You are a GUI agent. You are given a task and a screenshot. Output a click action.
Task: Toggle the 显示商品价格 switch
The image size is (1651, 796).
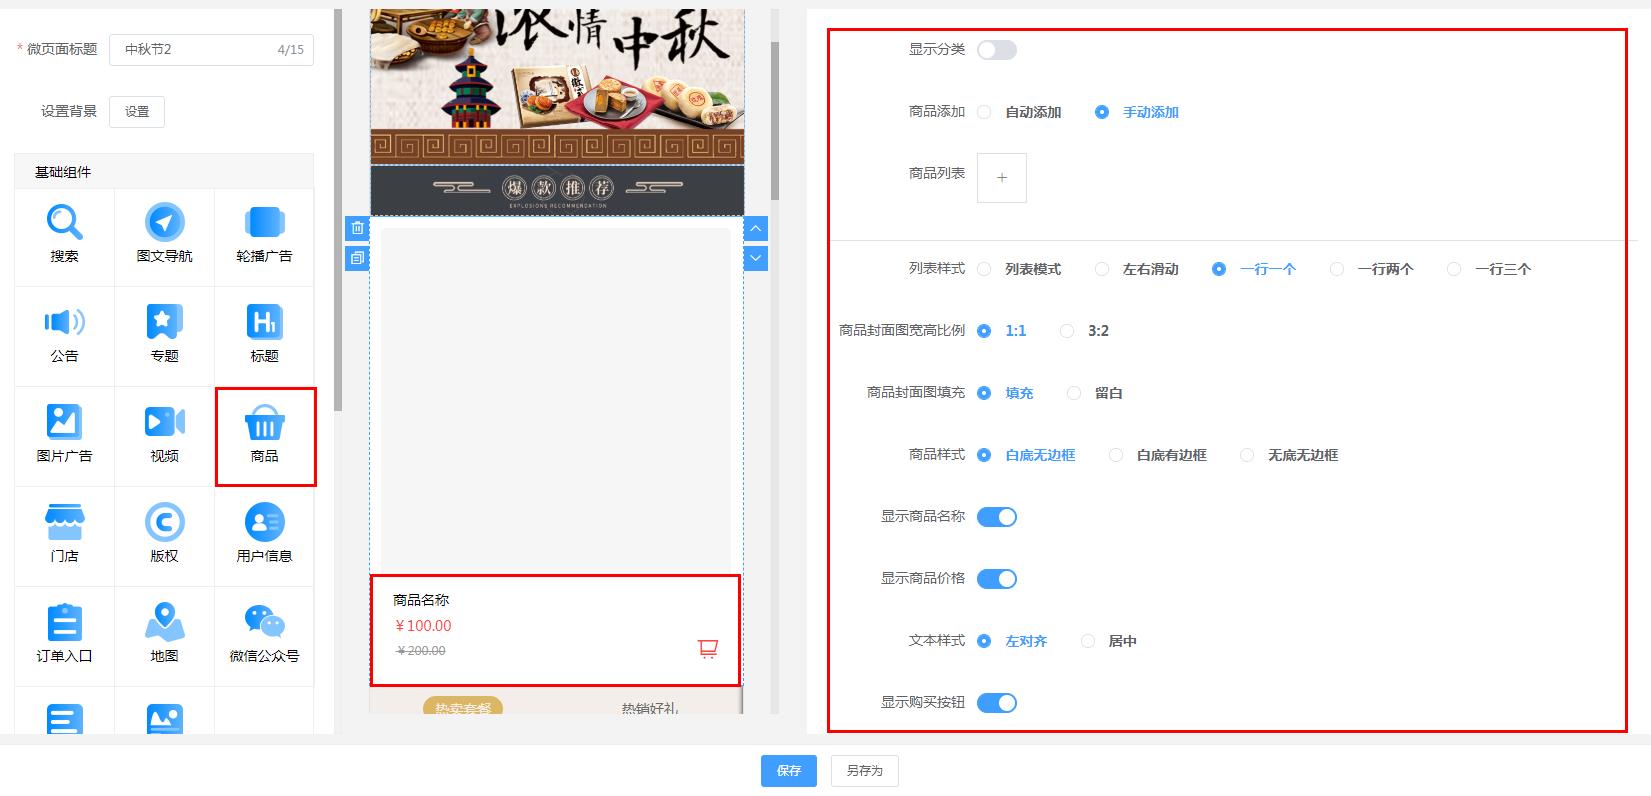pos(997,579)
